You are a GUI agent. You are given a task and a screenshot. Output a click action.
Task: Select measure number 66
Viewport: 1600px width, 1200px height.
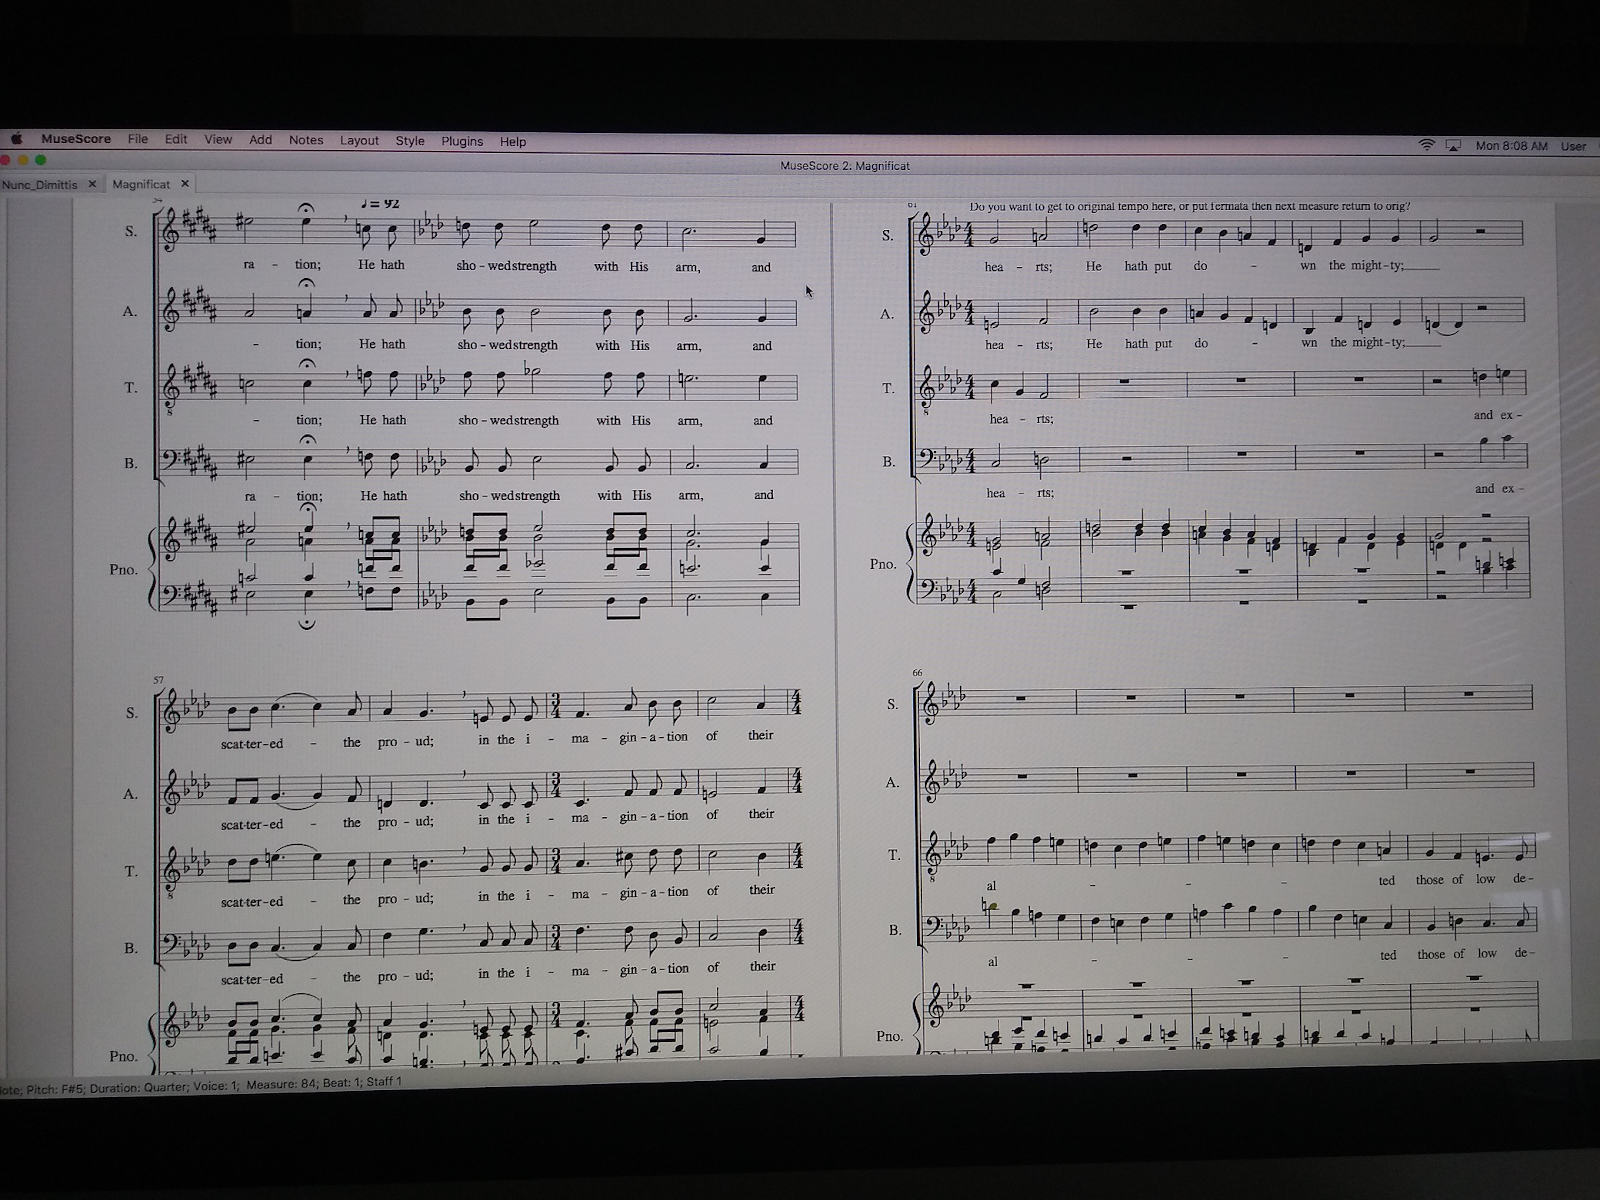(x=918, y=673)
